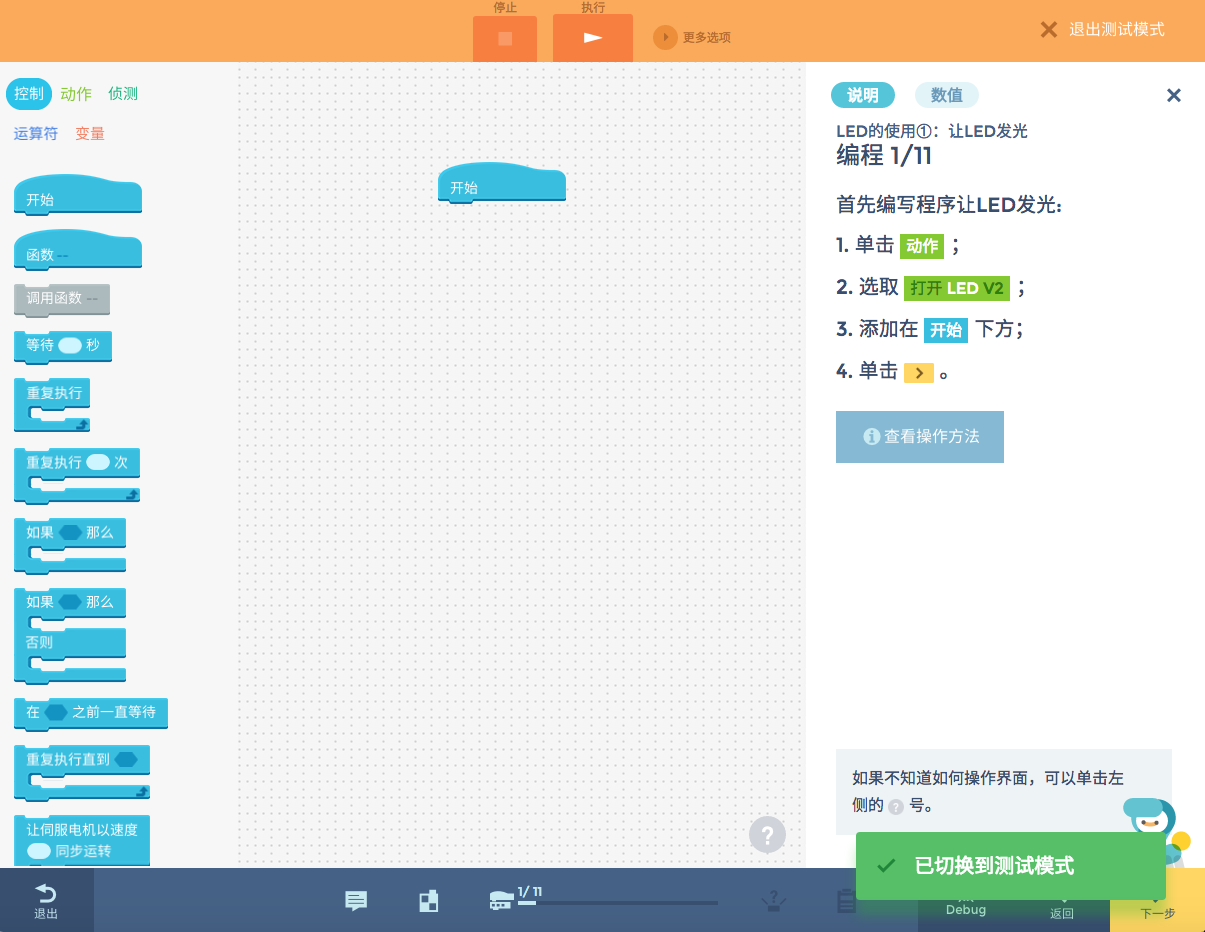Click the blocks puzzle icon in bottom bar
The width and height of the screenshot is (1205, 932).
pyautogui.click(x=428, y=901)
